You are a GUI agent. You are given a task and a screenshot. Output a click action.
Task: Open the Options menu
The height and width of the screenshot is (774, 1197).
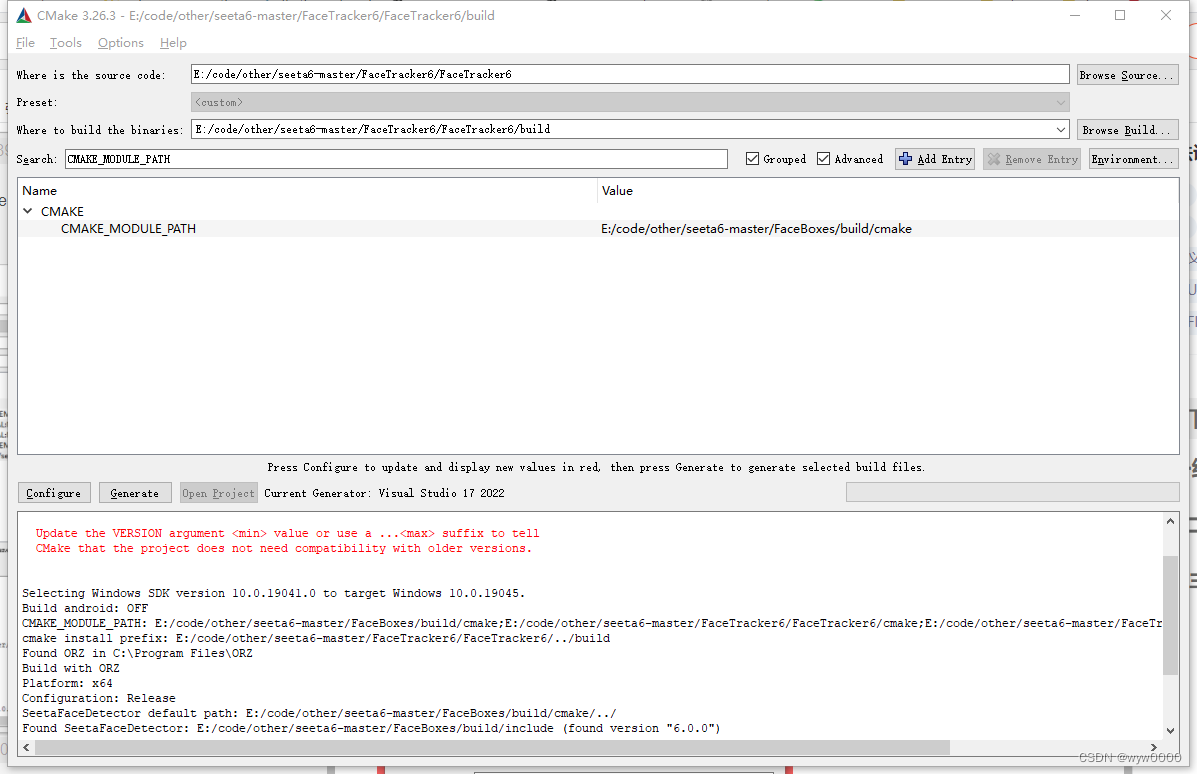pyautogui.click(x=121, y=43)
